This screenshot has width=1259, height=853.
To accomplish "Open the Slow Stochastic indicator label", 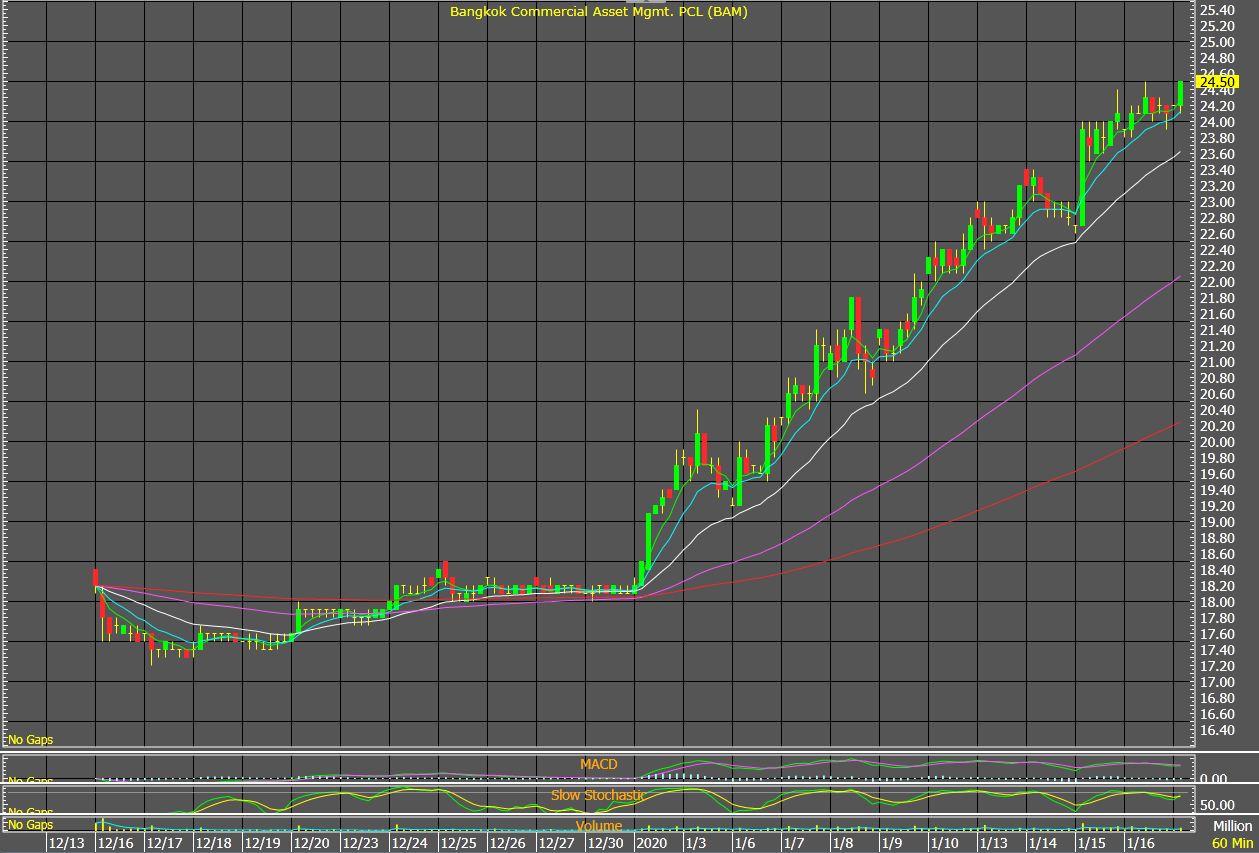I will tap(598, 795).
